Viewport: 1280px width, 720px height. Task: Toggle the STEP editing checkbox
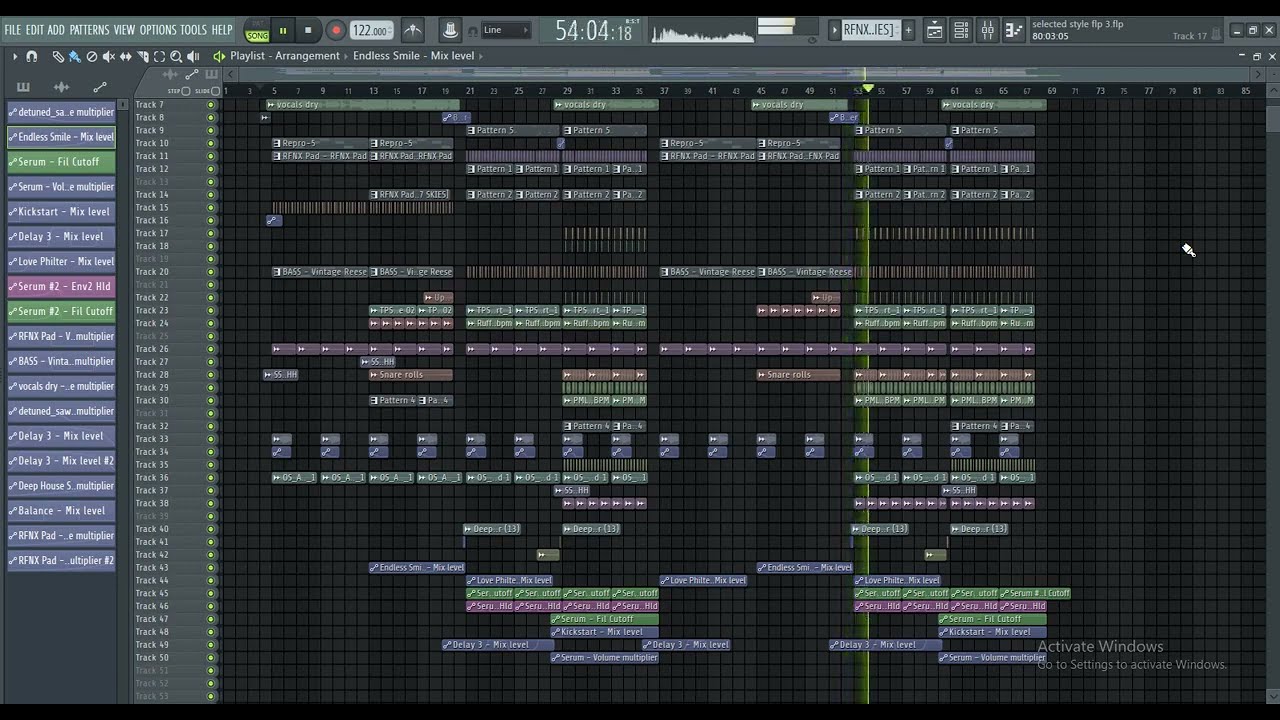pos(185,91)
